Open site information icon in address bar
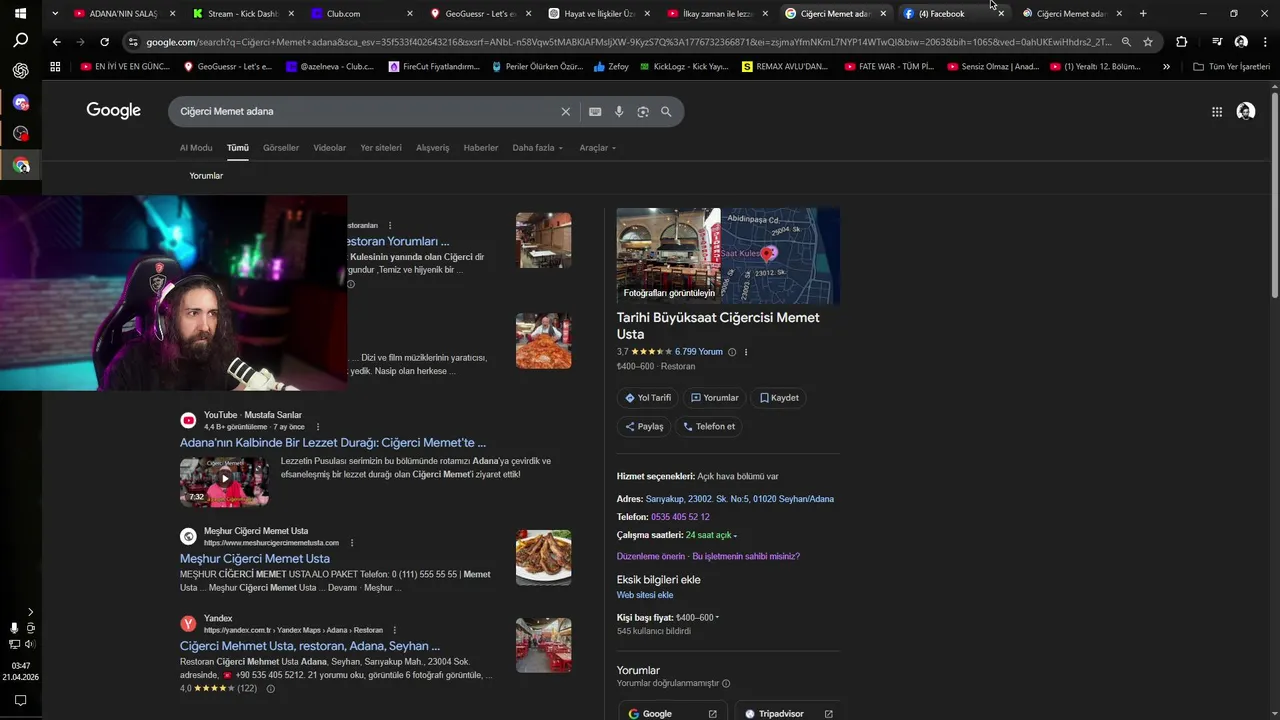Screen dimensions: 1280x720 click(133, 42)
